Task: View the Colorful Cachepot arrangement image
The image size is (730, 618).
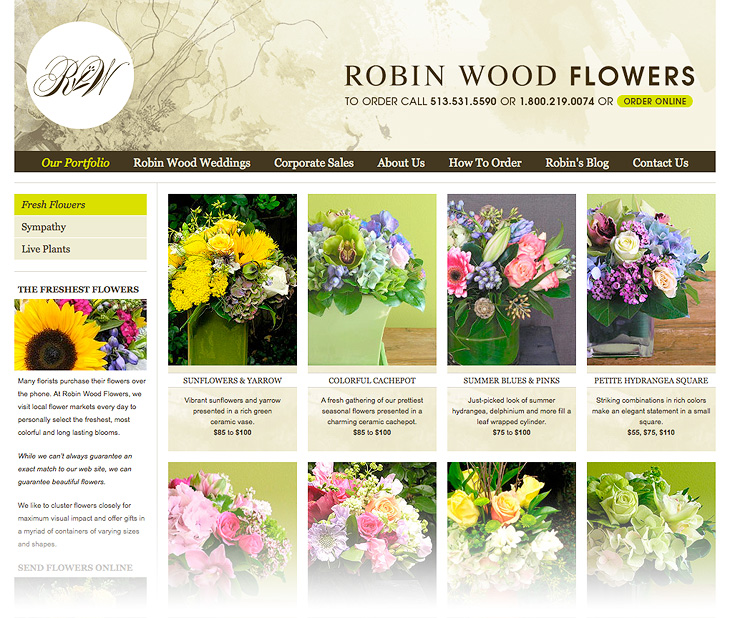Action: (372, 280)
